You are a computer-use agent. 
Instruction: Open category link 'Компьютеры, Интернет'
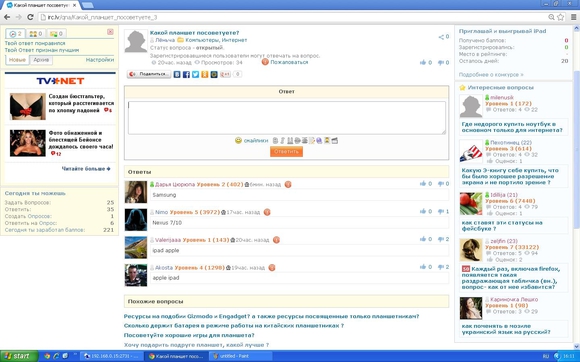coord(216,40)
